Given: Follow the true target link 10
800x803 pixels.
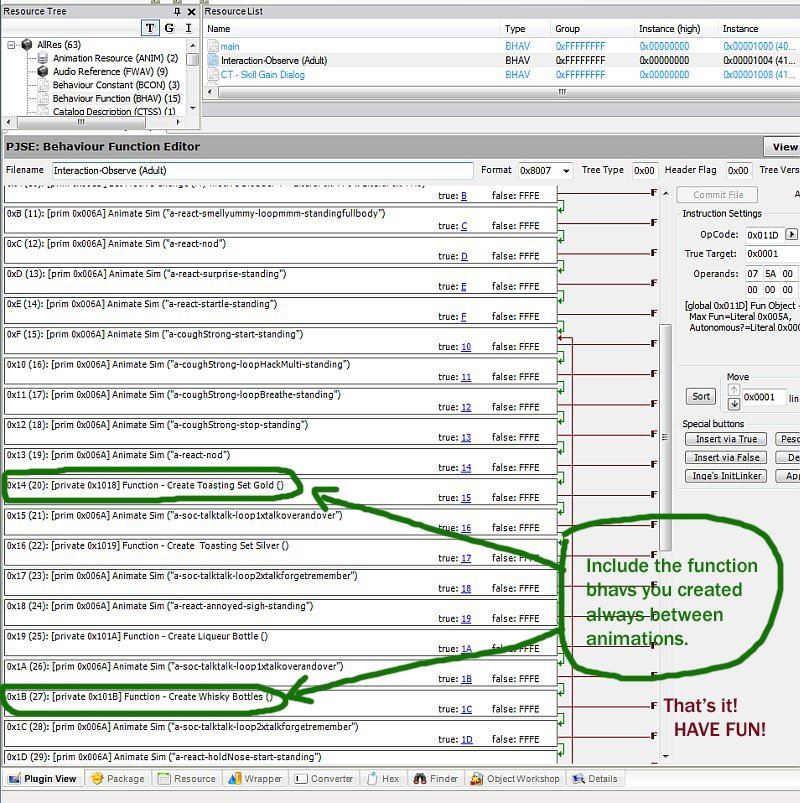Looking at the screenshot, I should coord(466,347).
